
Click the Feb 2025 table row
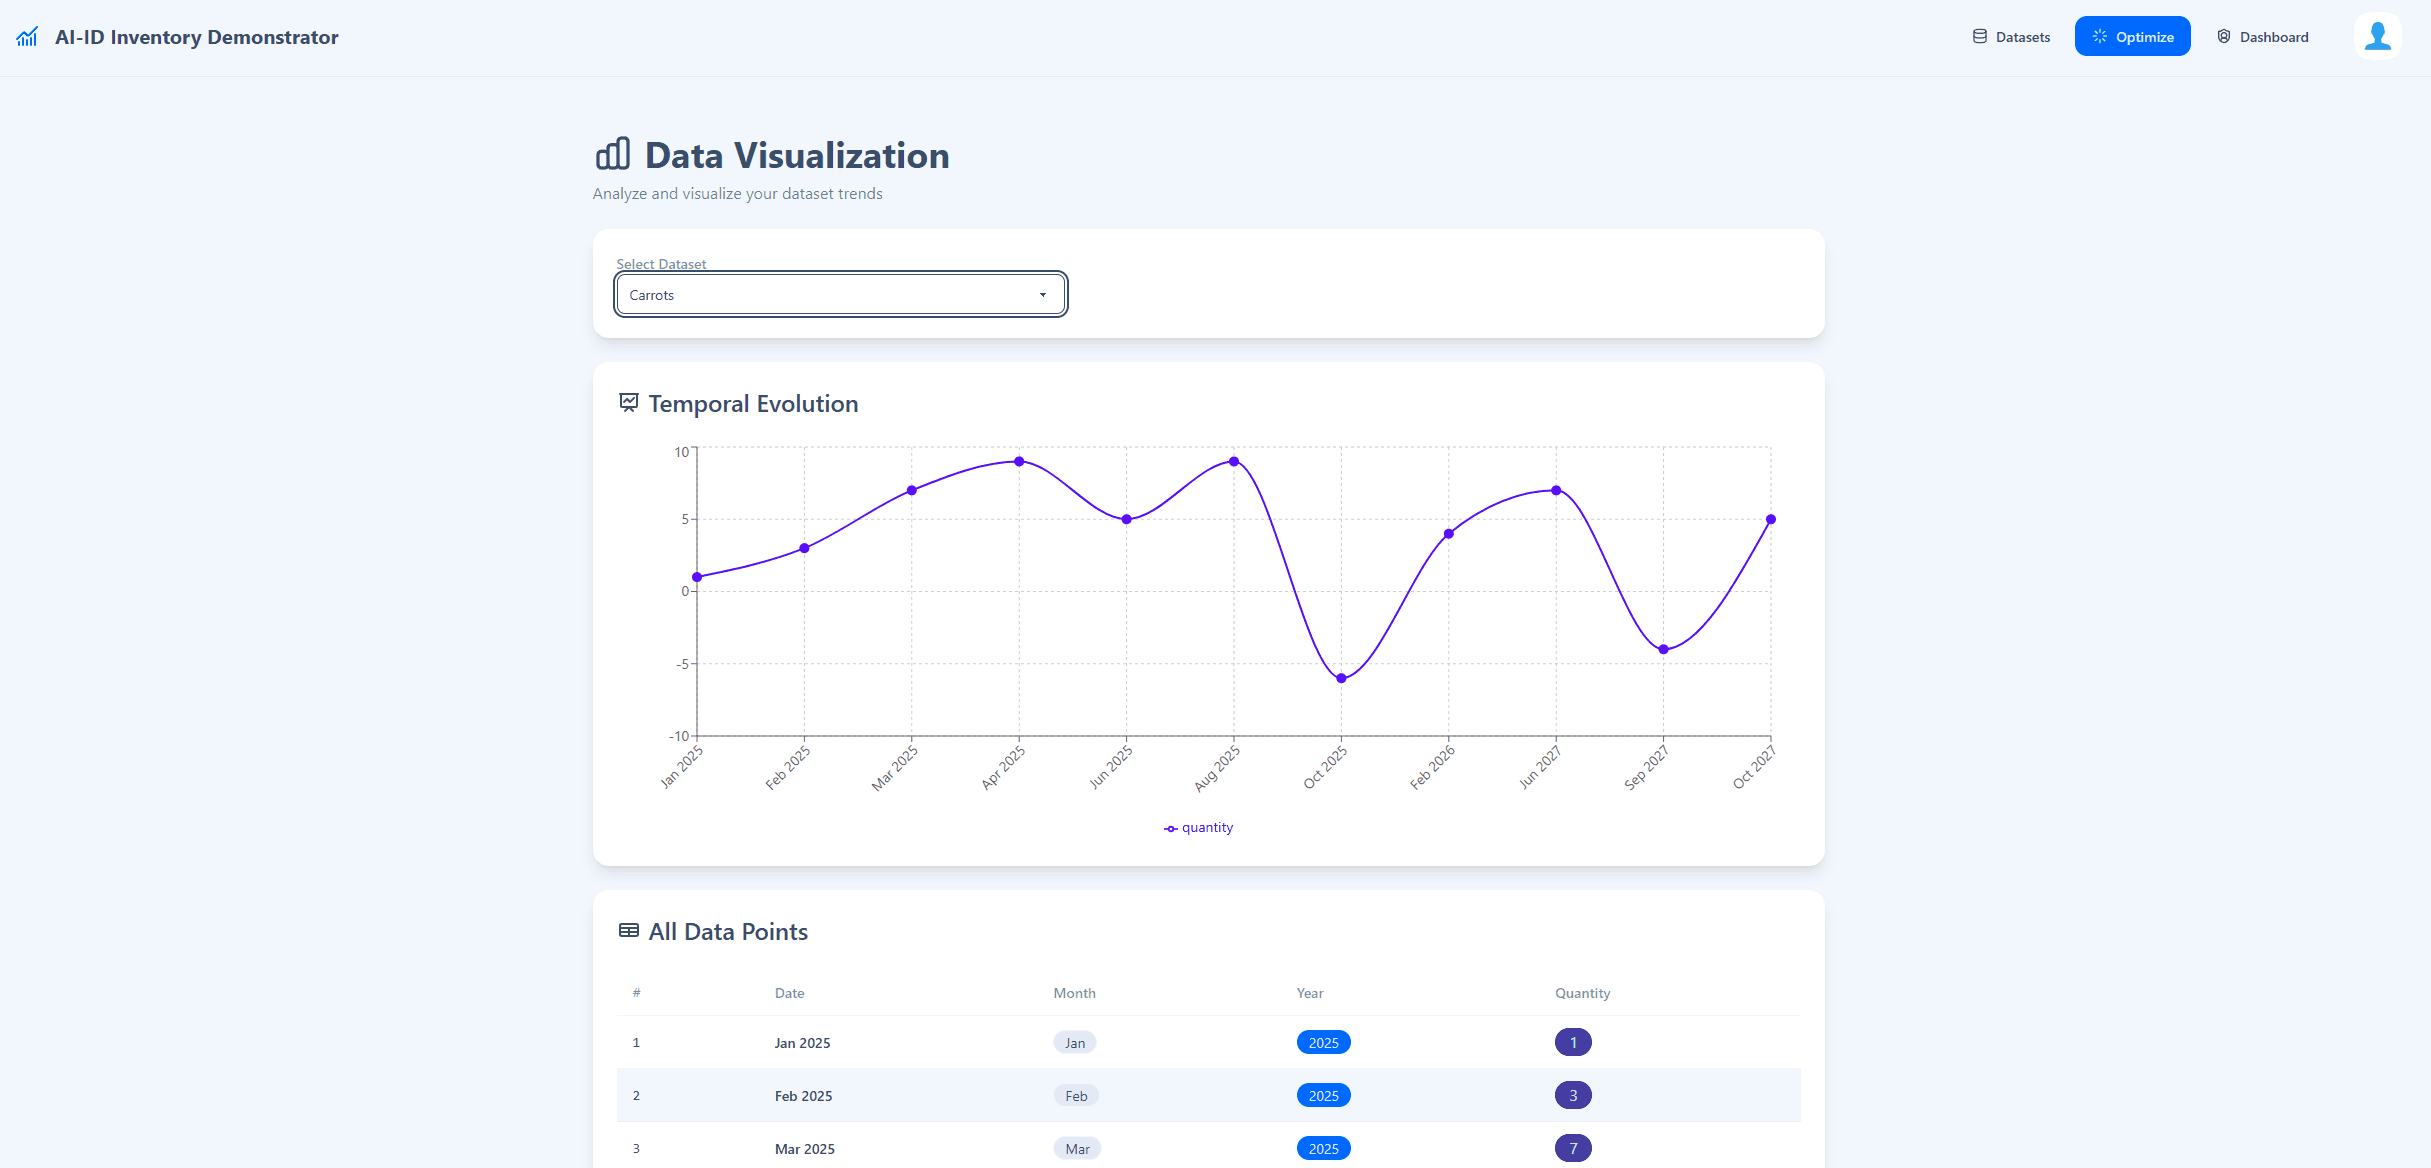tap(1208, 1095)
